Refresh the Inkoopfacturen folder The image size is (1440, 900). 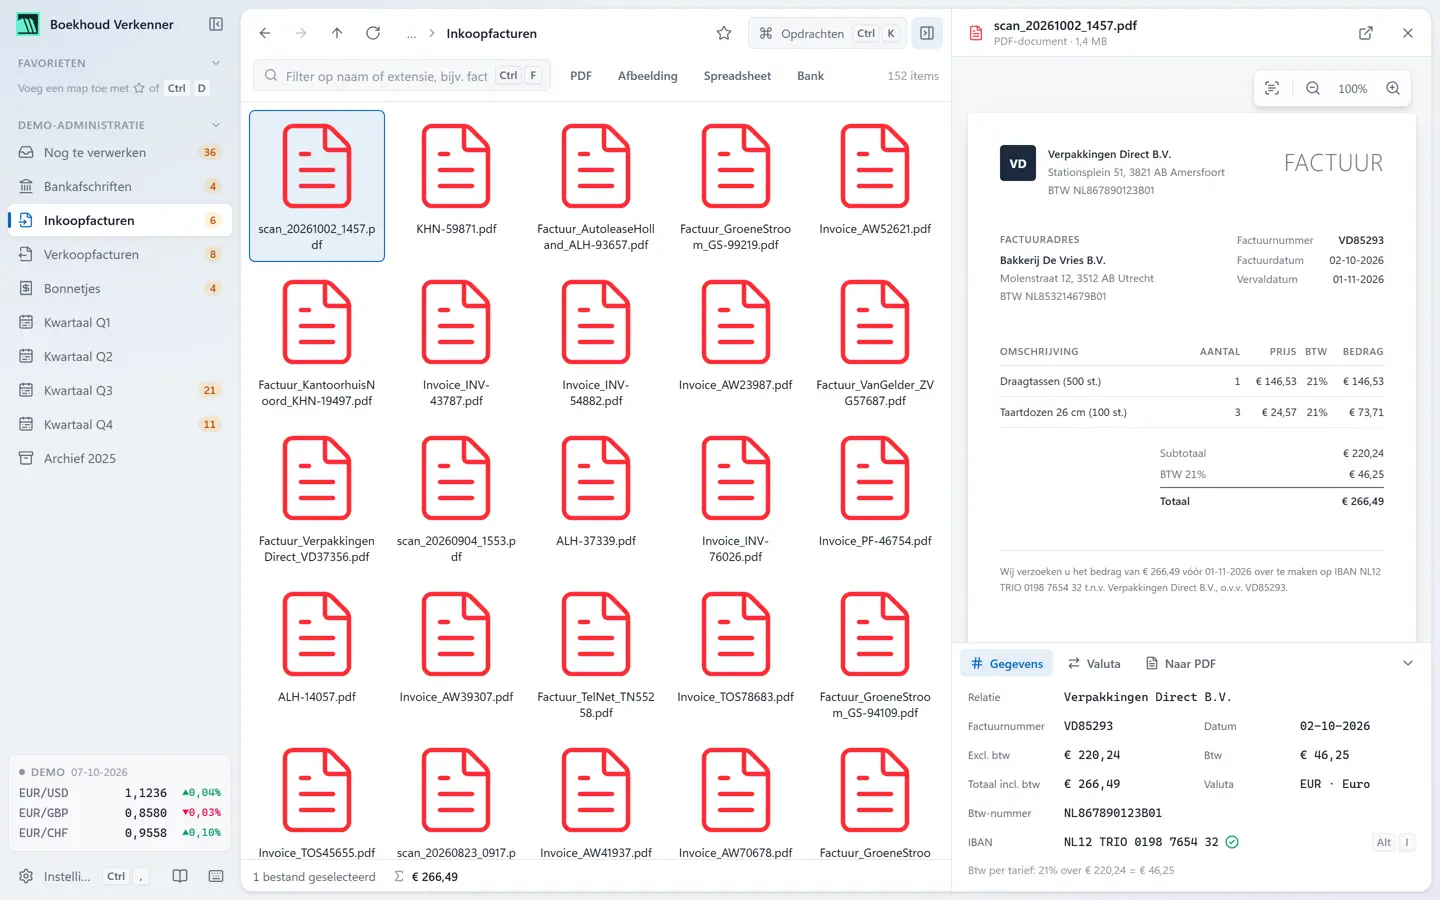click(x=373, y=33)
